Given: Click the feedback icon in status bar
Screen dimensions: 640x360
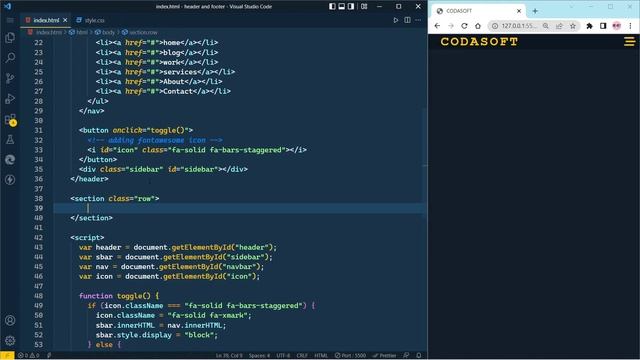Looking at the screenshot, I should pos(406,356).
